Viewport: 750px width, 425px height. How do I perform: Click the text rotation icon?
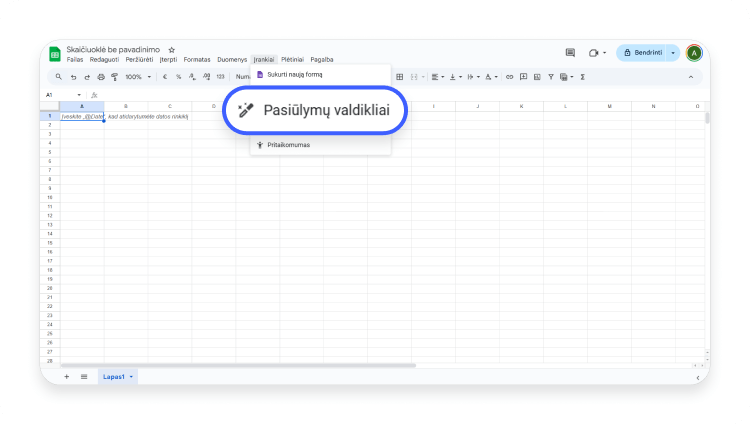(488, 77)
